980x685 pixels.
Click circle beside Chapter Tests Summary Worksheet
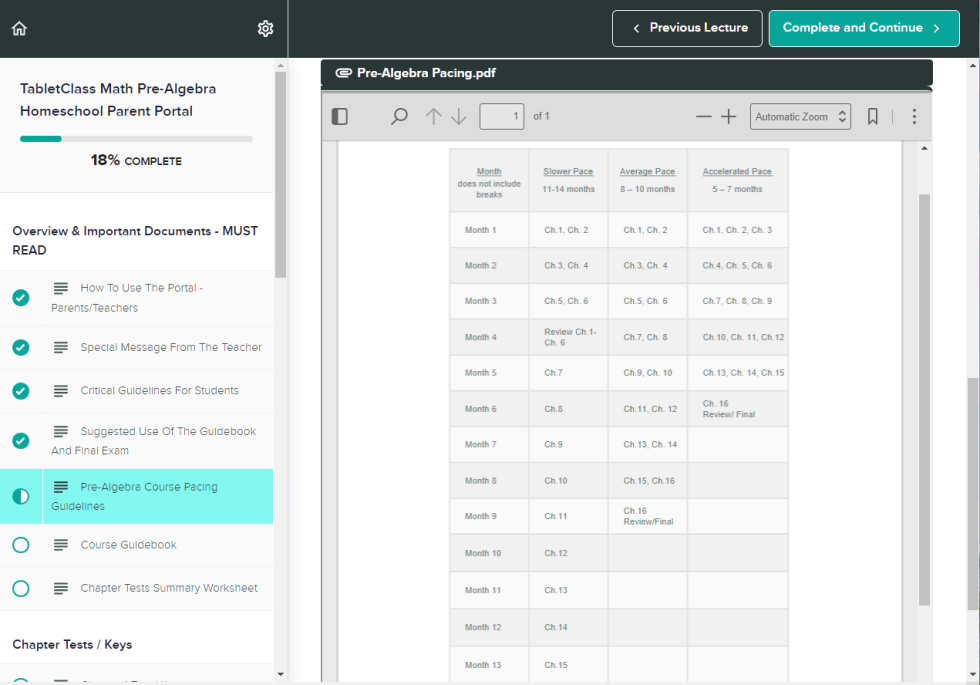point(21,588)
